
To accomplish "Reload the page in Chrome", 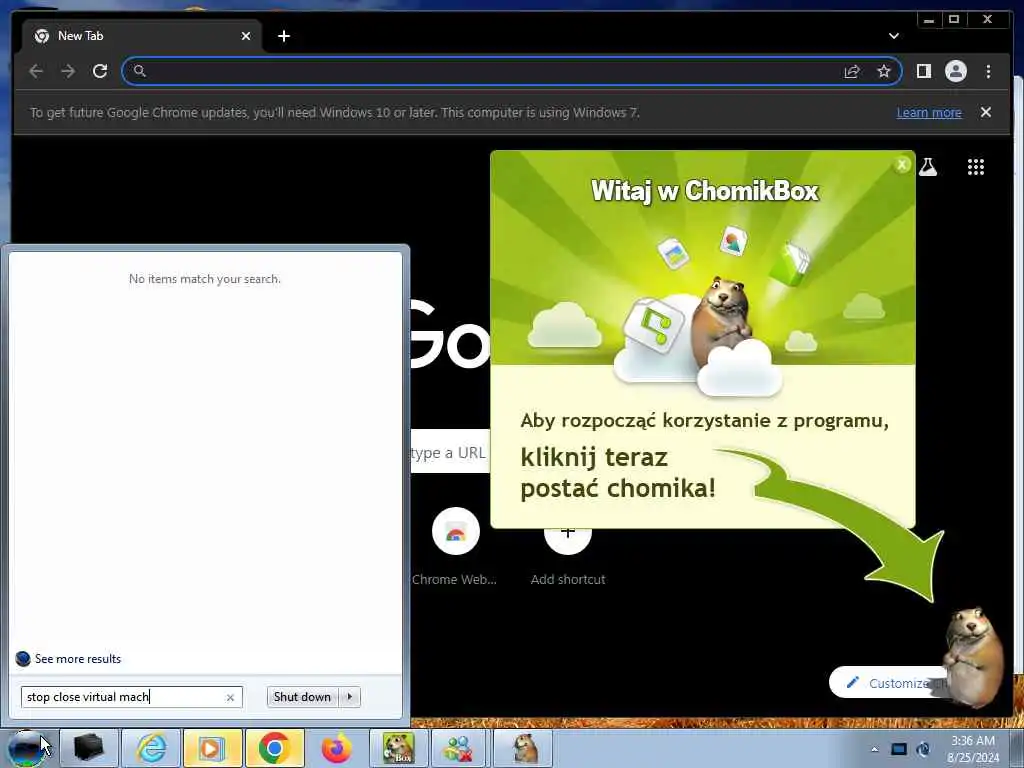I will [100, 71].
